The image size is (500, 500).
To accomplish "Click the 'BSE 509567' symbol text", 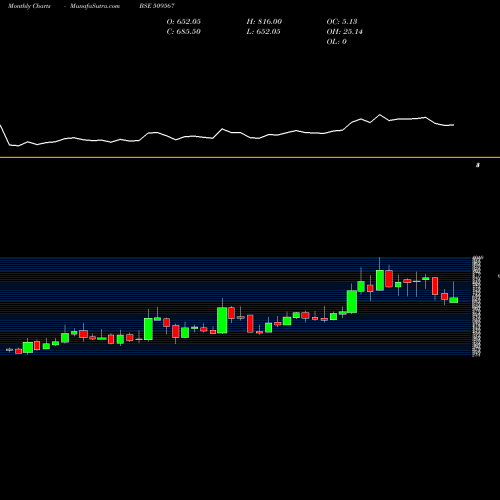I will pyautogui.click(x=157, y=6).
